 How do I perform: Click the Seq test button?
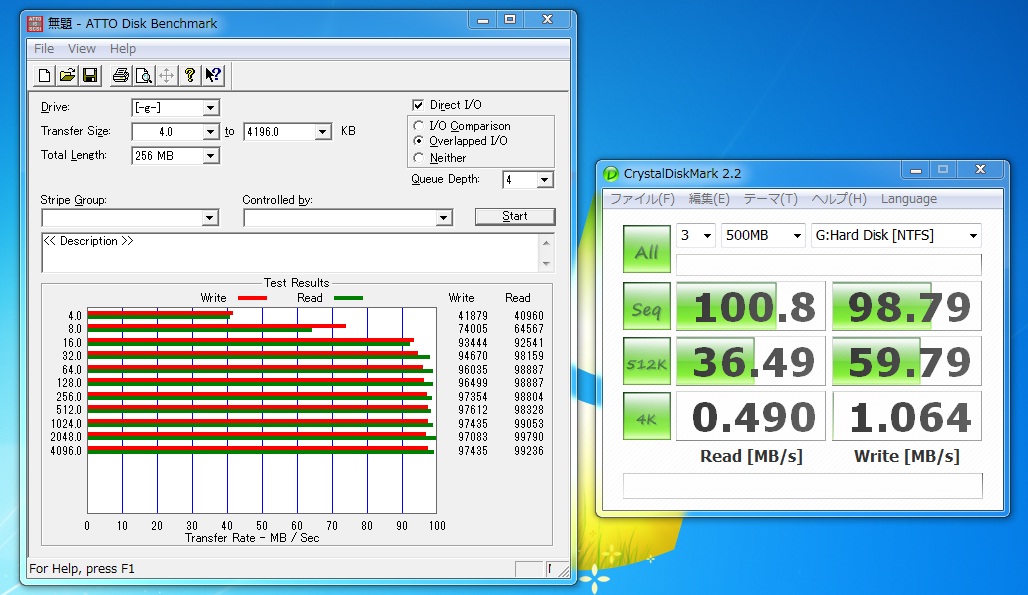click(646, 307)
